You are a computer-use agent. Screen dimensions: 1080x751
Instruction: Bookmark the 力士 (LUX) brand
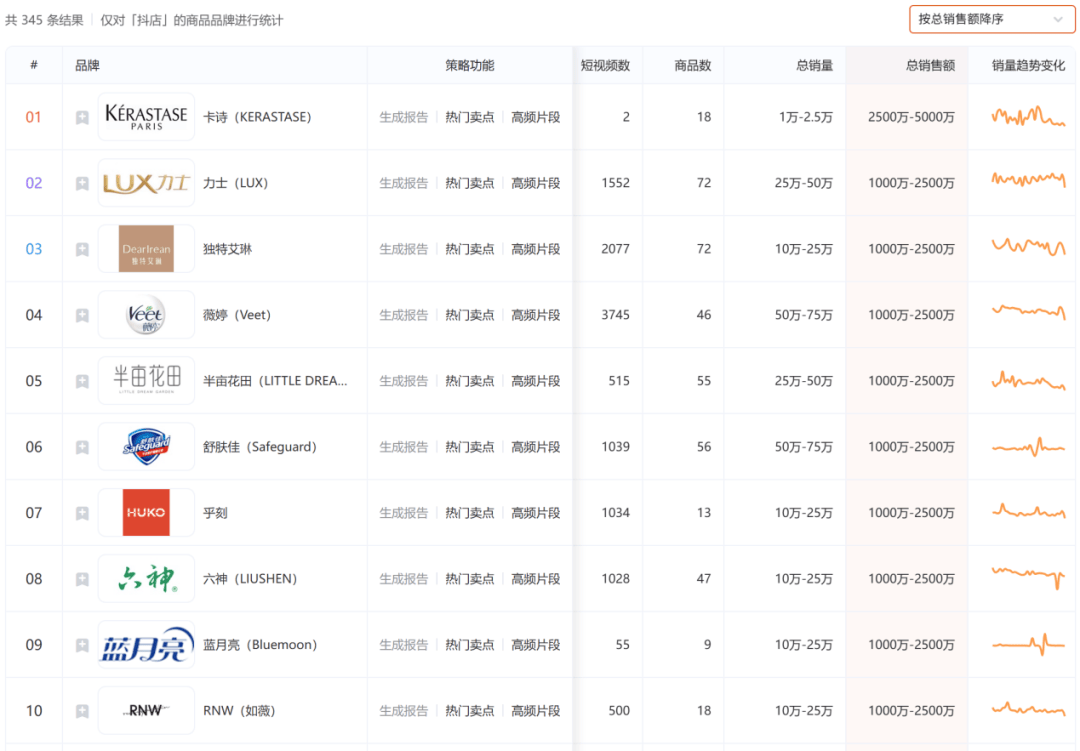82,183
